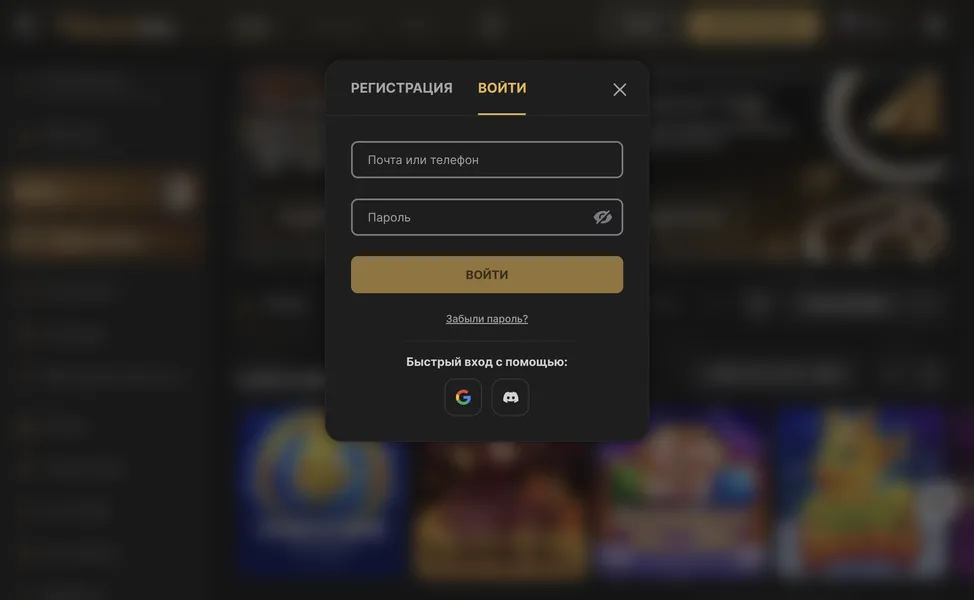Switch to the РЕГИСТРАЦИЯ tab
Screen dimensions: 974x600
401,88
